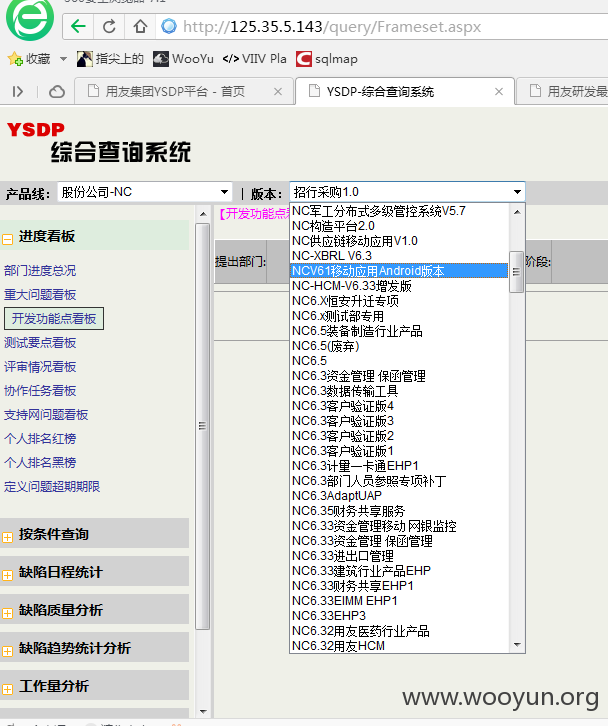Select the YSDP-综合查询系统 tab
Image resolution: width=608 pixels, height=726 pixels.
coord(404,92)
